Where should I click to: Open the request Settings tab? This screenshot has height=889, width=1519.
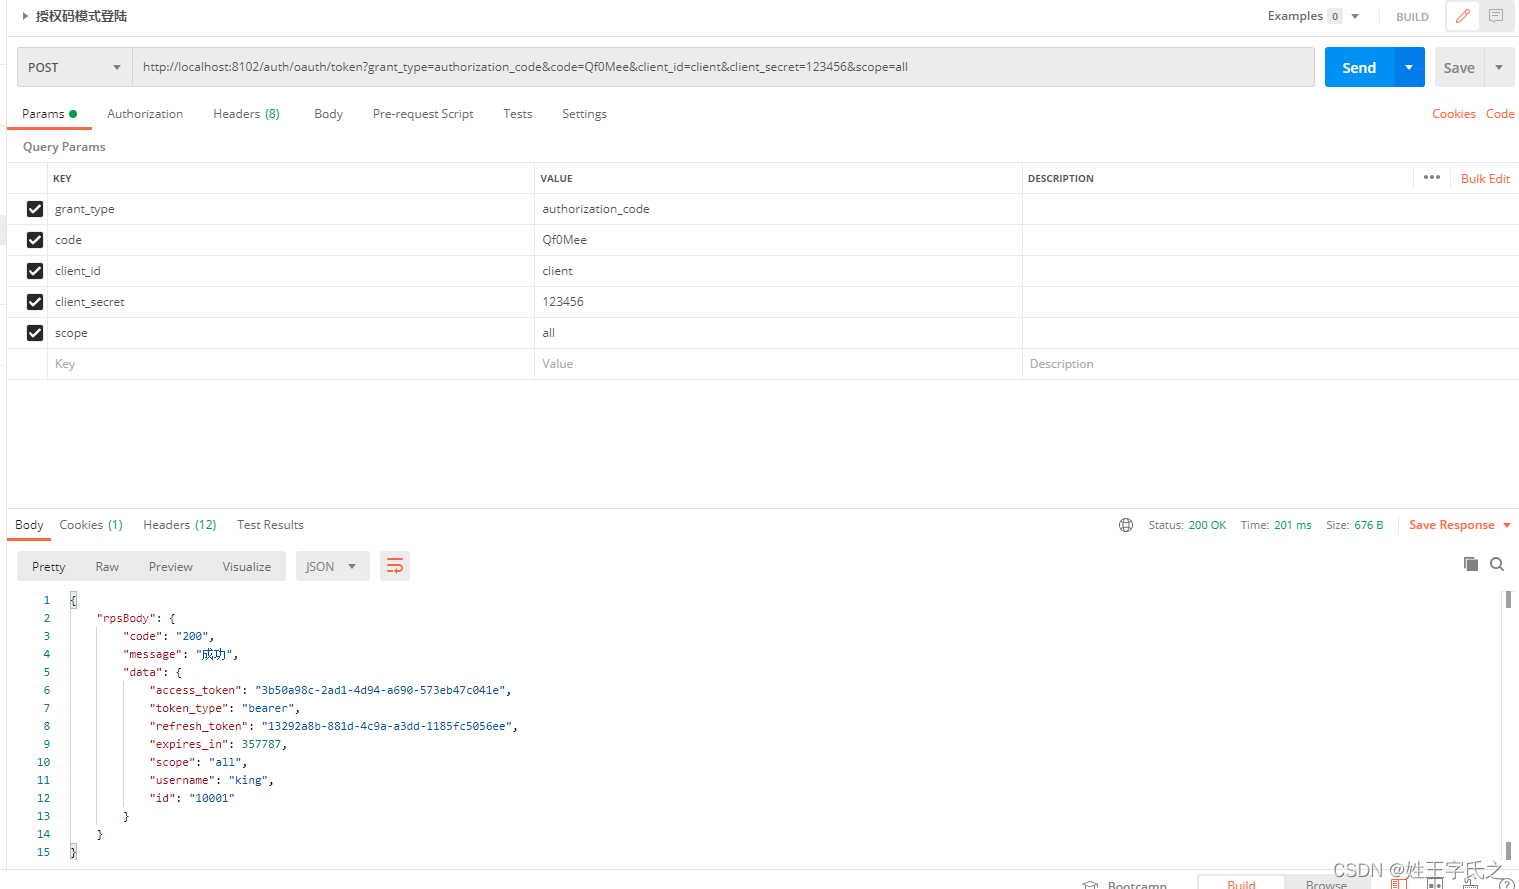tap(584, 114)
